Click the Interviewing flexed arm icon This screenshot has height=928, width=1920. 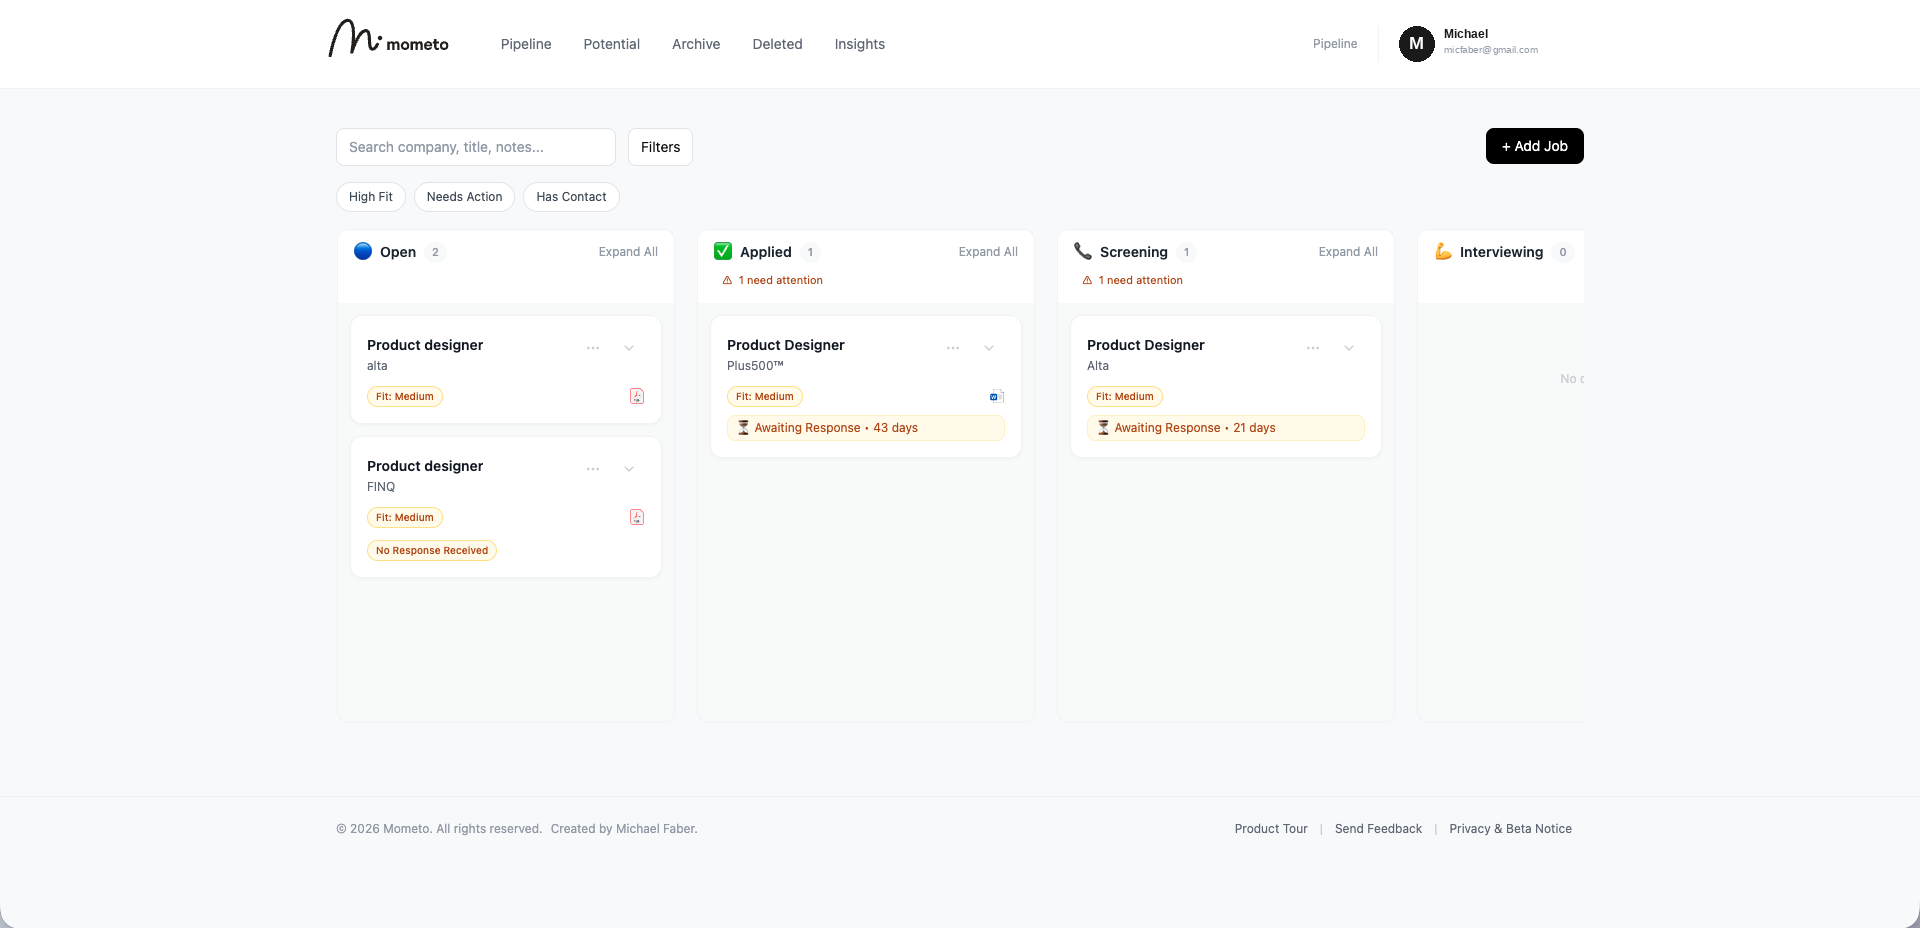(x=1443, y=251)
